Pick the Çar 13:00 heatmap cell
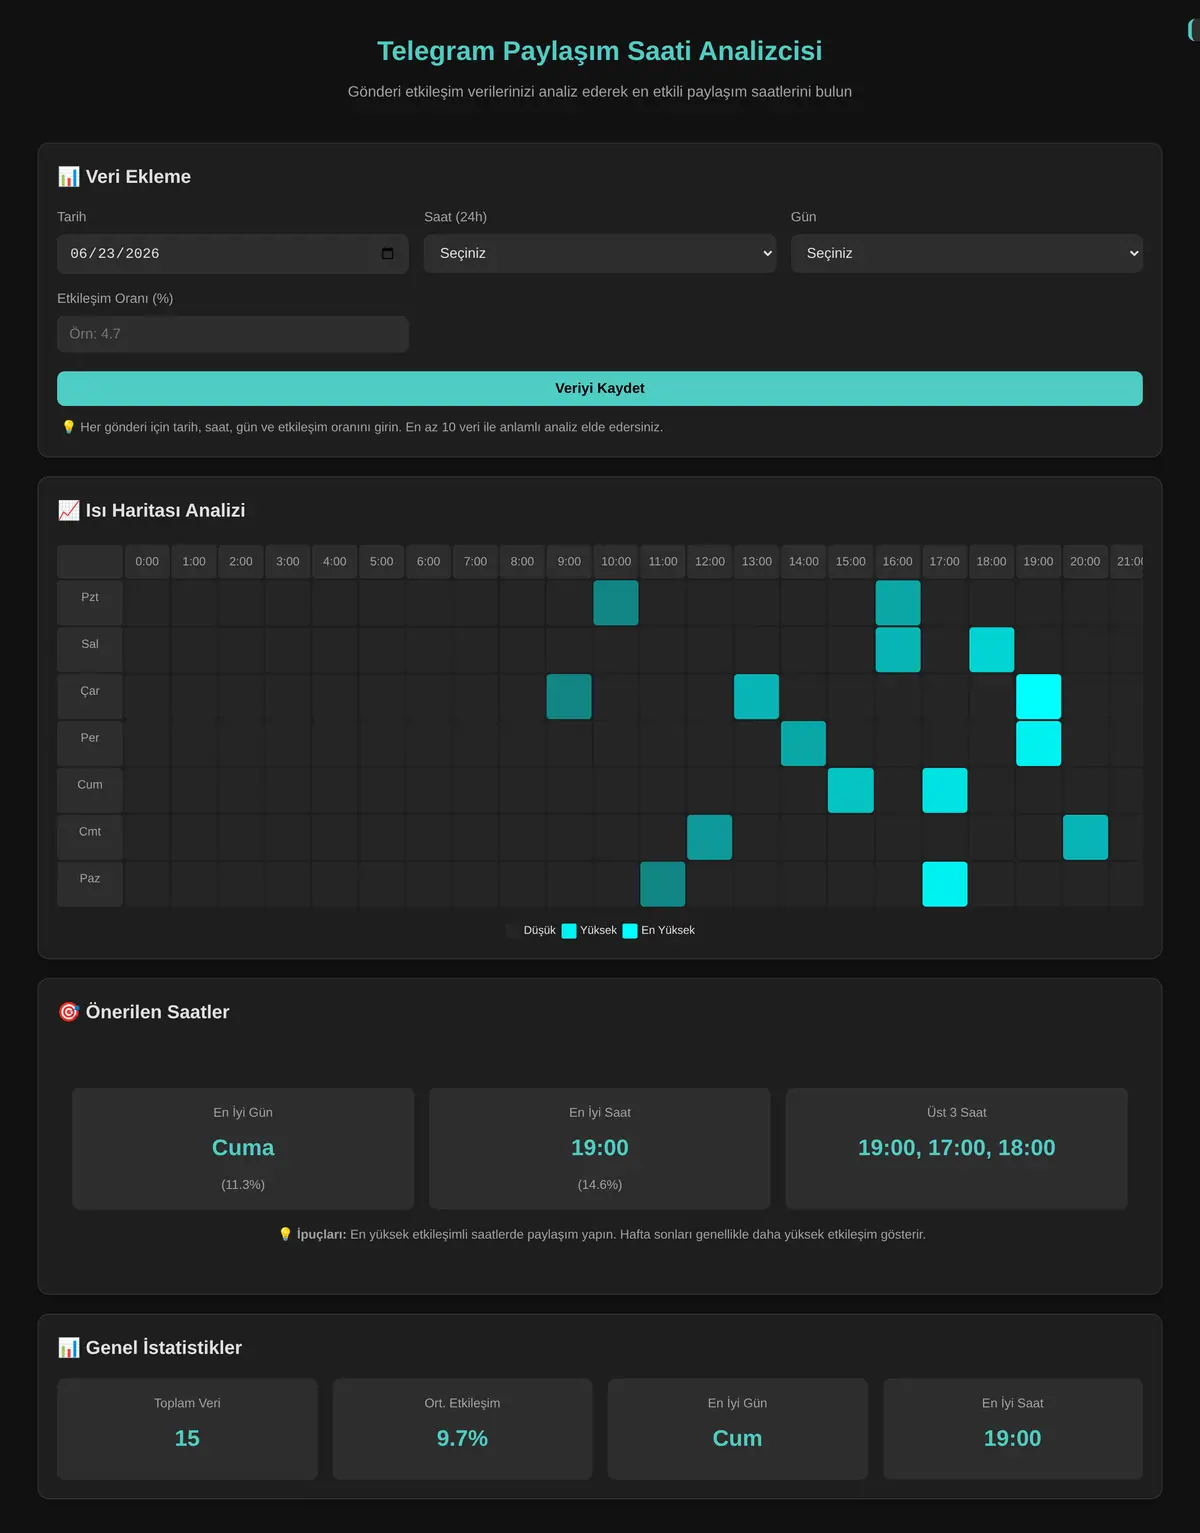The width and height of the screenshot is (1200, 1533). coord(757,697)
